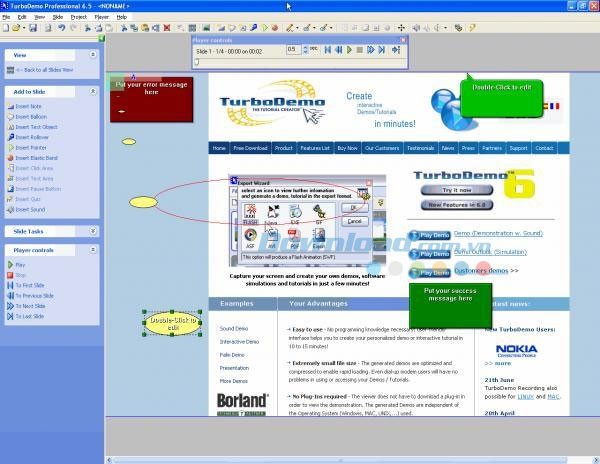Open the Help menu
This screenshot has width=600, height=464.
[122, 17]
